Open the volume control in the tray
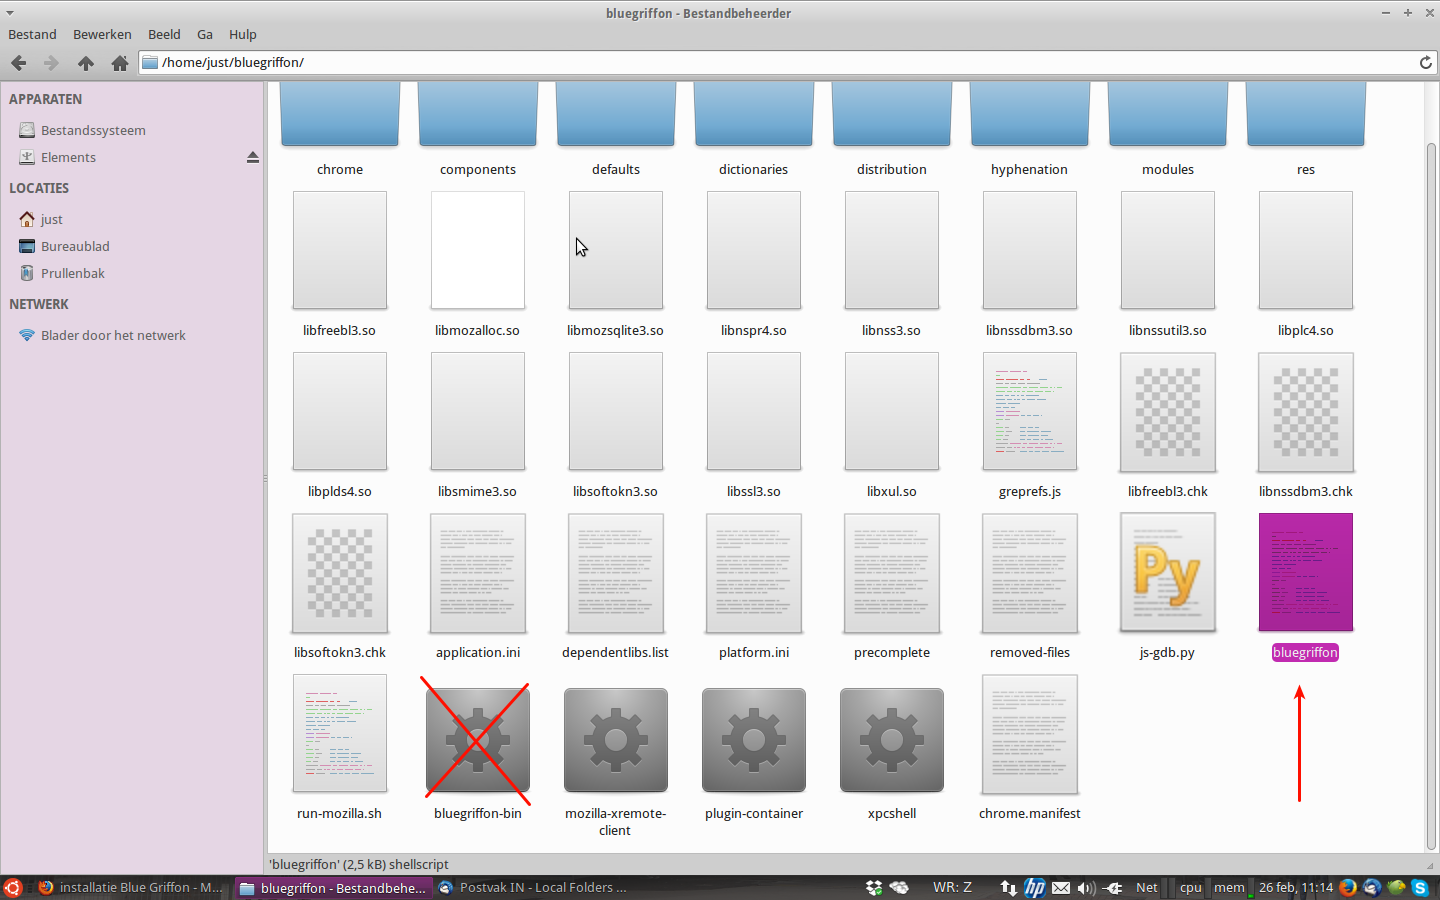This screenshot has width=1440, height=900. [x=1086, y=887]
